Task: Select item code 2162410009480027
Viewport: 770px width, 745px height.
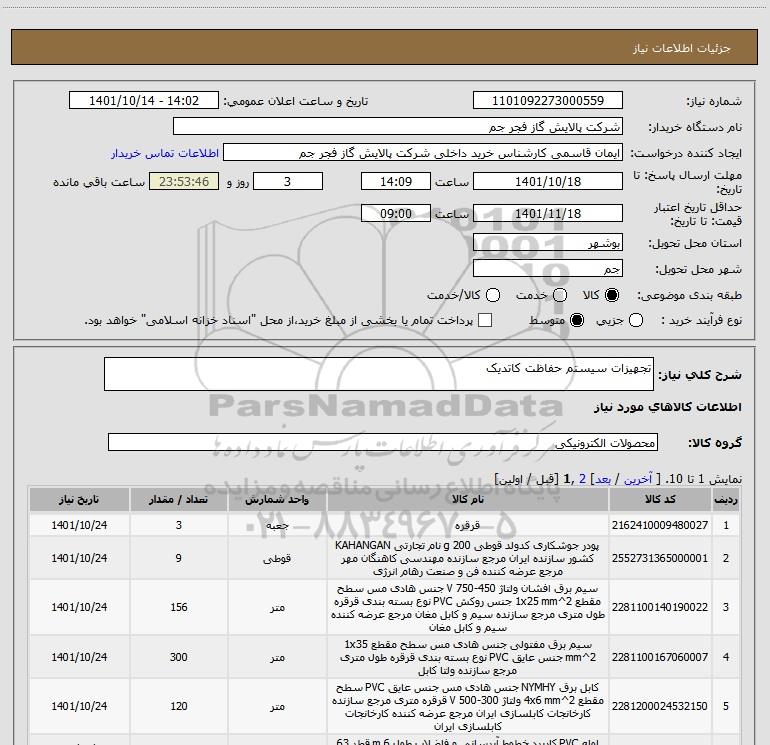Action: 660,525
